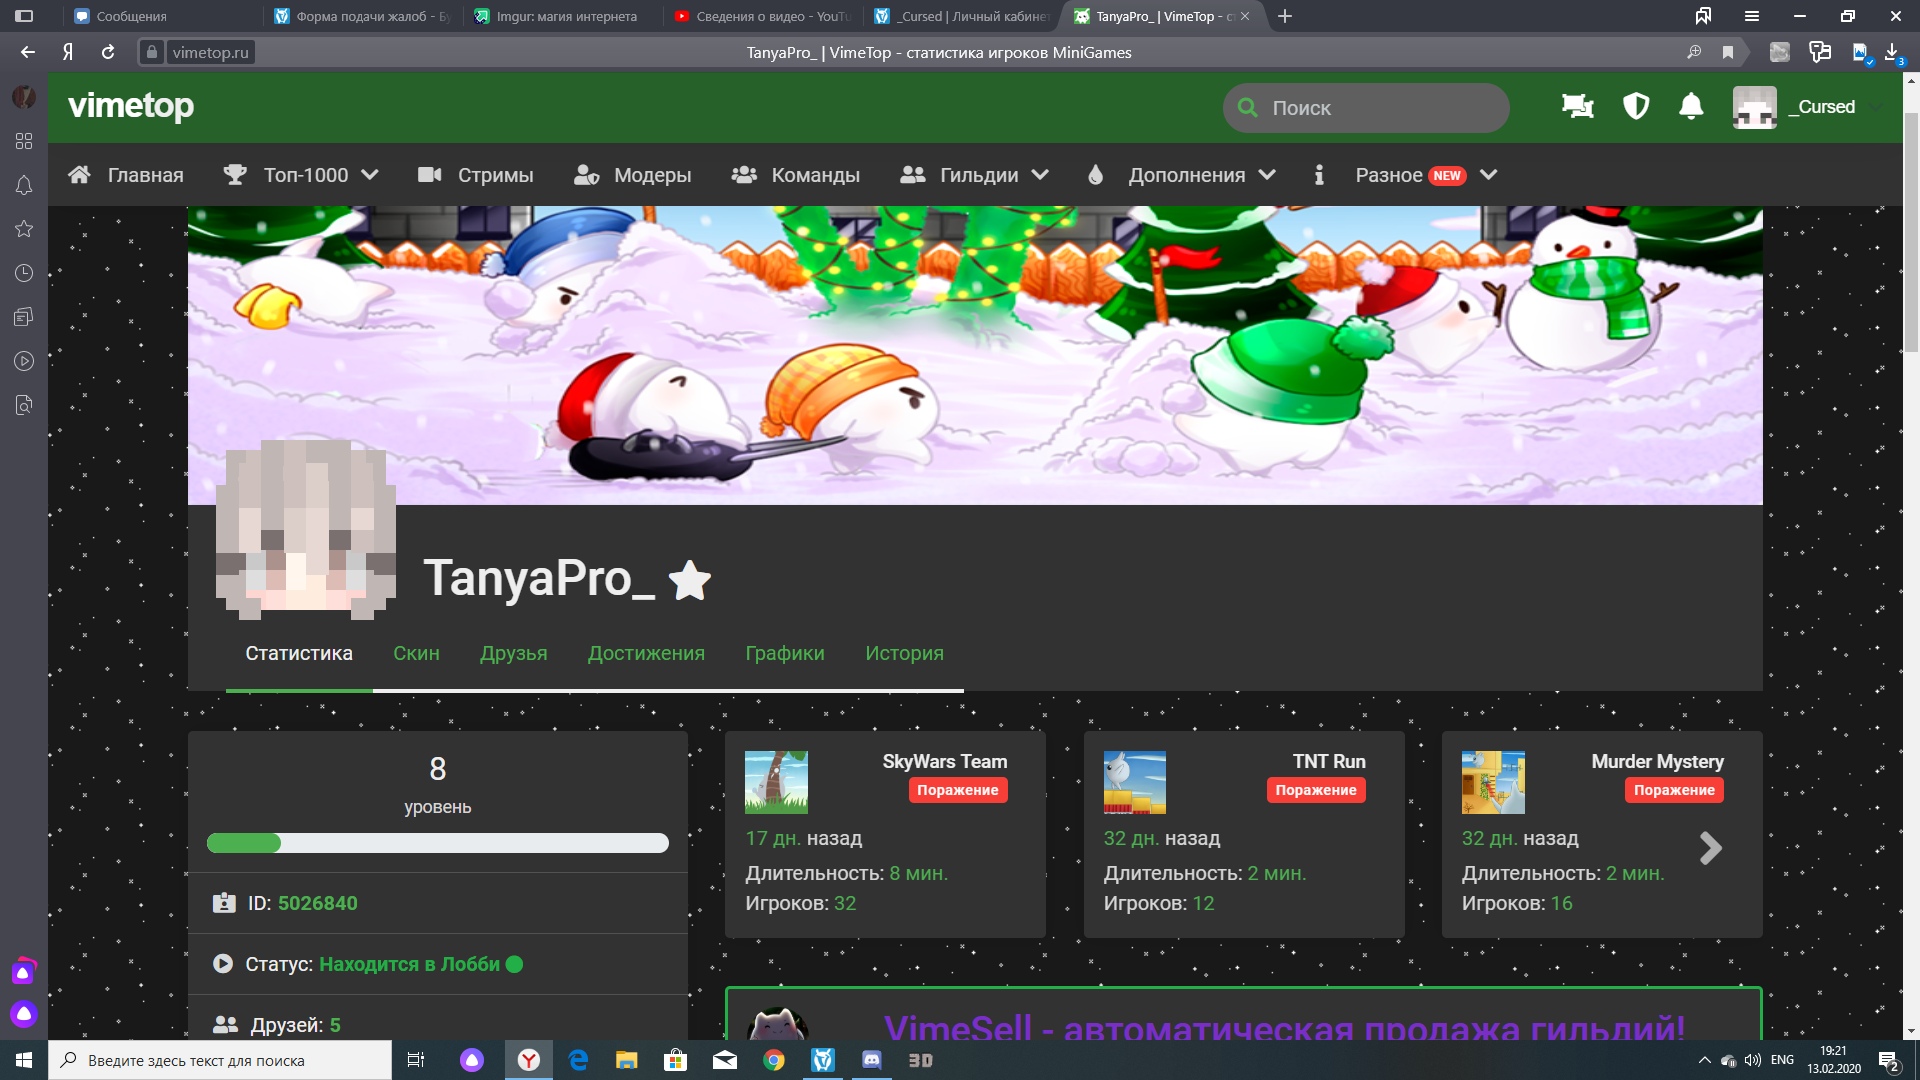Open the TNT Run match card
This screenshot has height=1080, width=1920.
coord(1244,834)
